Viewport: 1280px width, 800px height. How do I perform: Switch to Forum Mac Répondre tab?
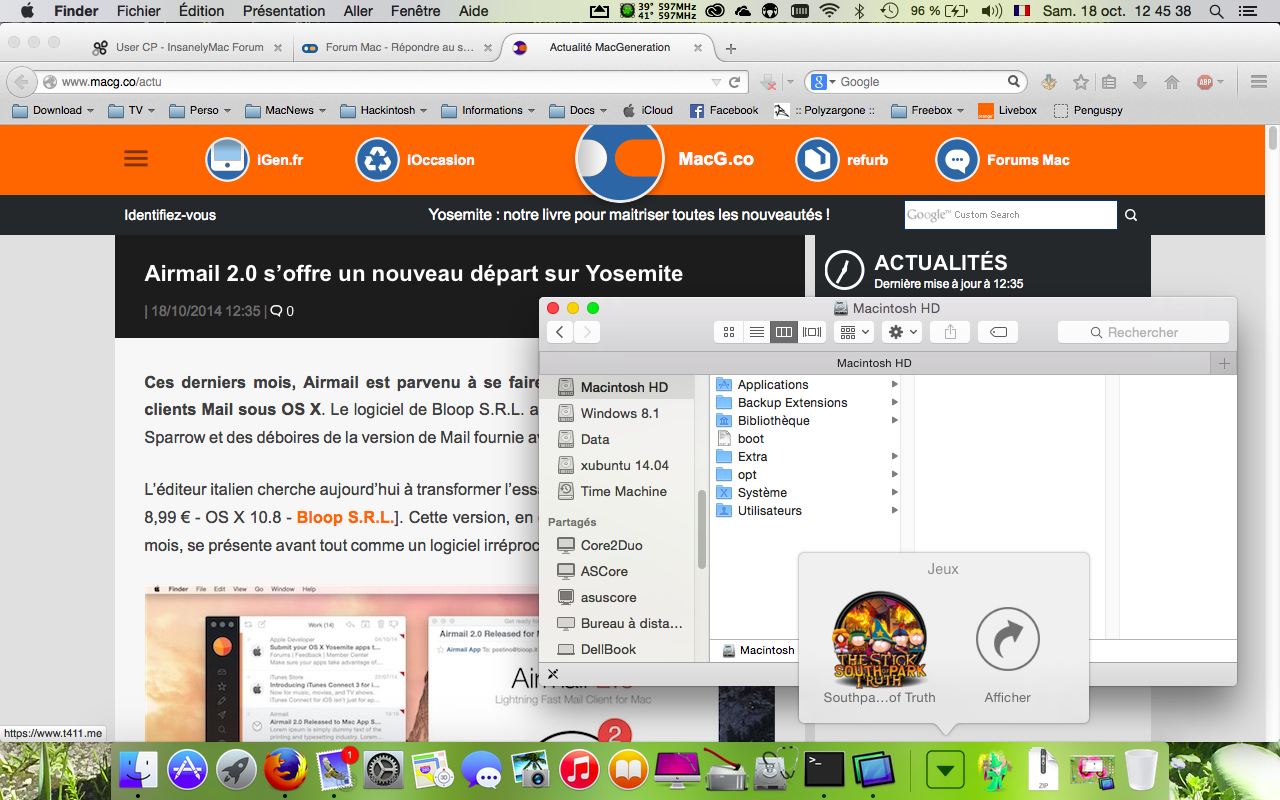pos(398,47)
